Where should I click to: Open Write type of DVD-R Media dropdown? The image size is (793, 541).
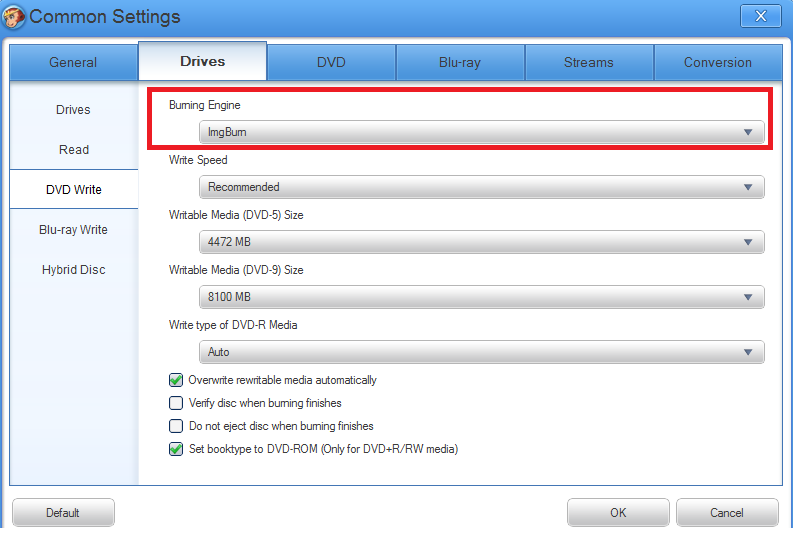click(x=481, y=352)
